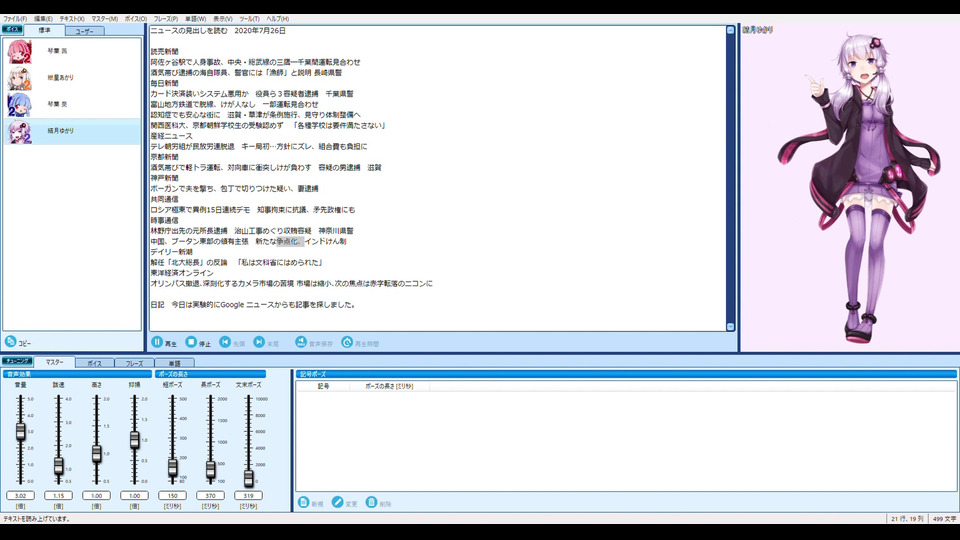Select the 琴葉 茜 voice avatar
This screenshot has height=540, width=960.
tap(19, 51)
